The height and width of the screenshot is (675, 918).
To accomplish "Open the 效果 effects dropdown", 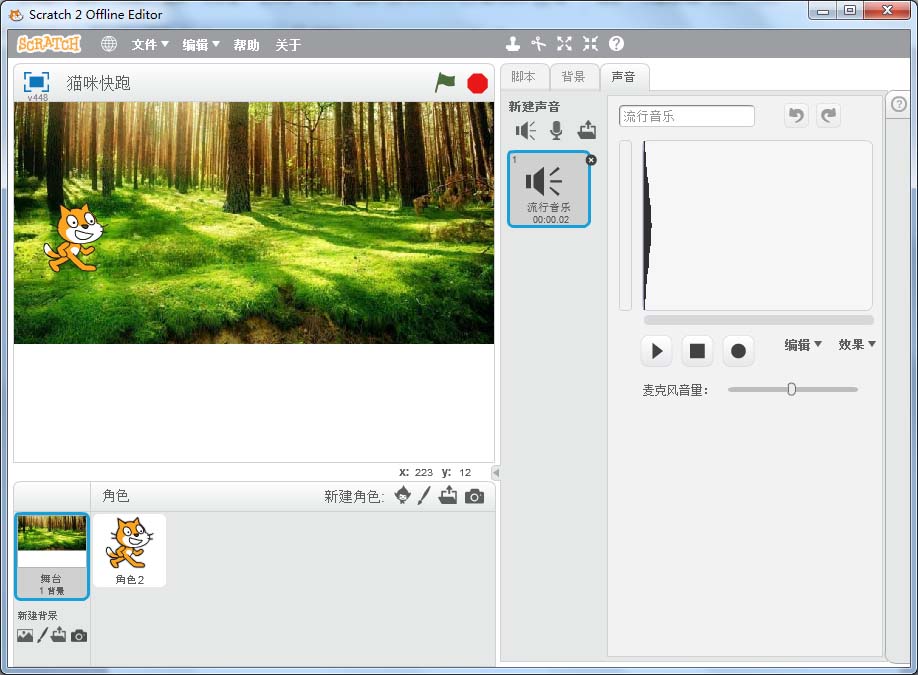I will click(856, 345).
